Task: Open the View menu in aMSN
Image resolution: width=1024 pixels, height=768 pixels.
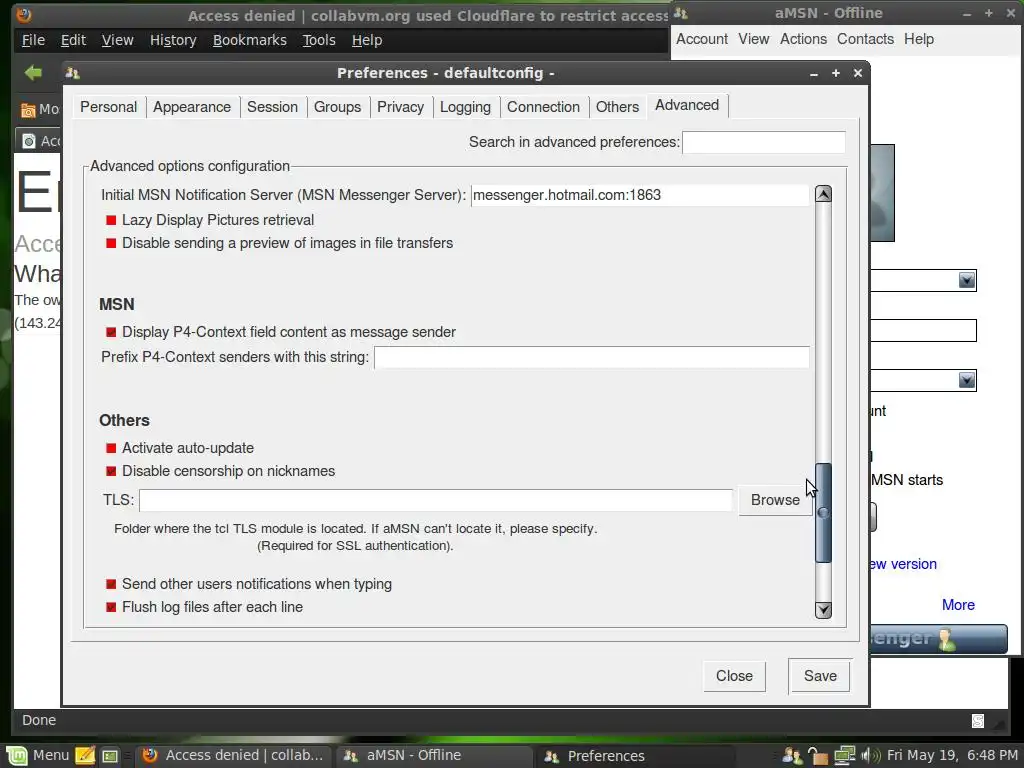Action: 754,39
